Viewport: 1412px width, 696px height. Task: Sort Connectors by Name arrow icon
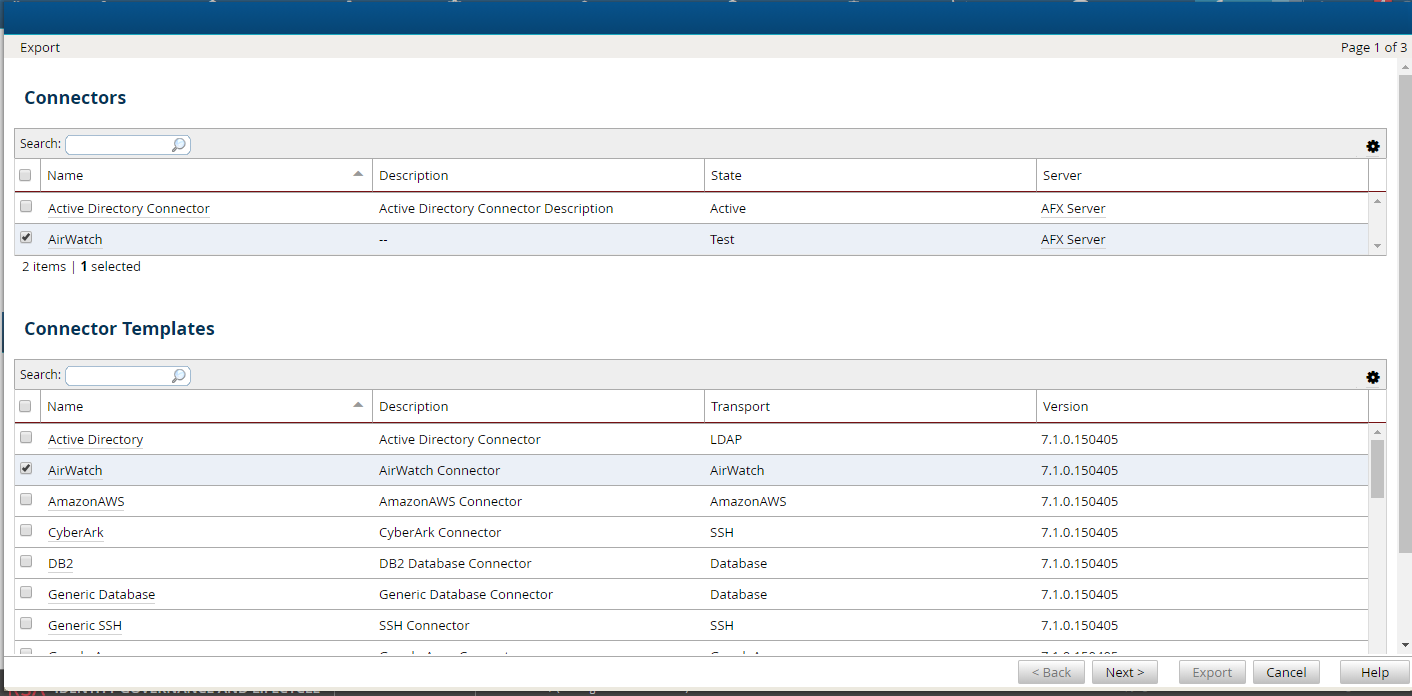tap(358, 174)
